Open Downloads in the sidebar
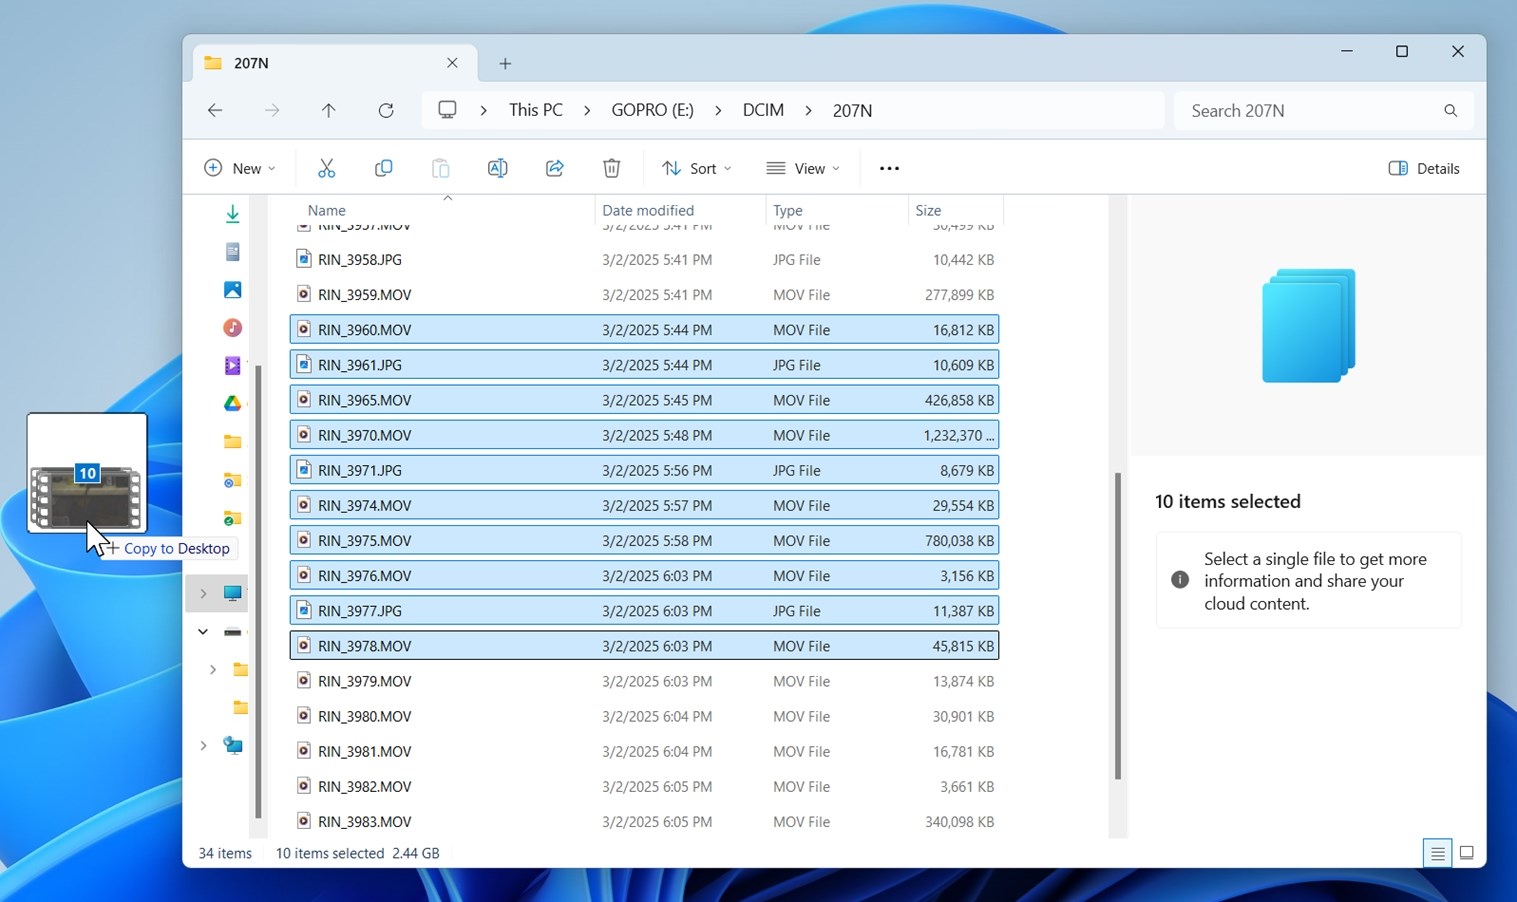The width and height of the screenshot is (1517, 902). (x=232, y=213)
